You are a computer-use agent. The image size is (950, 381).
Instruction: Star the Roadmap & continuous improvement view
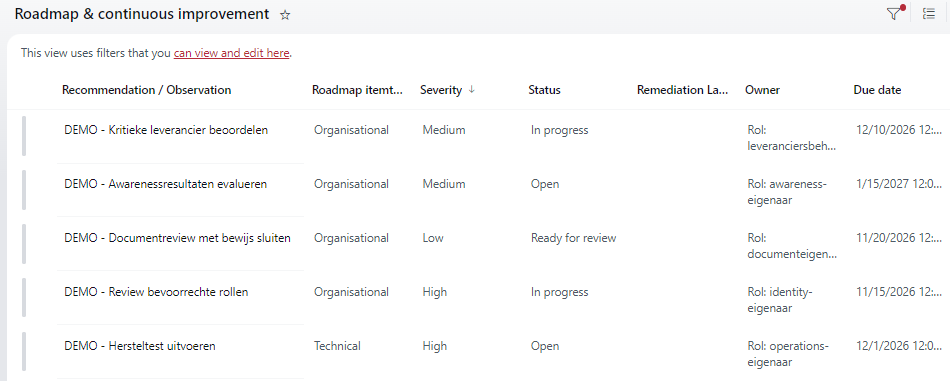click(285, 15)
